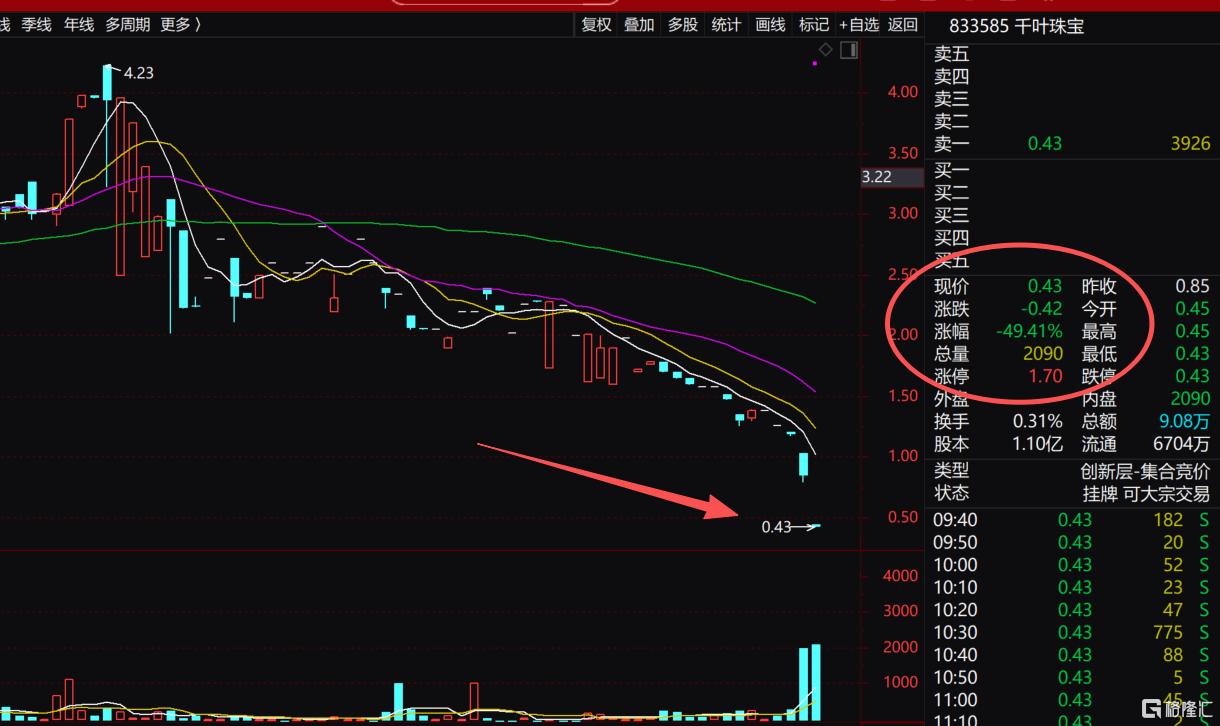1220x726 pixels.
Task: Click the 买一 bid row label
Action: click(951, 171)
